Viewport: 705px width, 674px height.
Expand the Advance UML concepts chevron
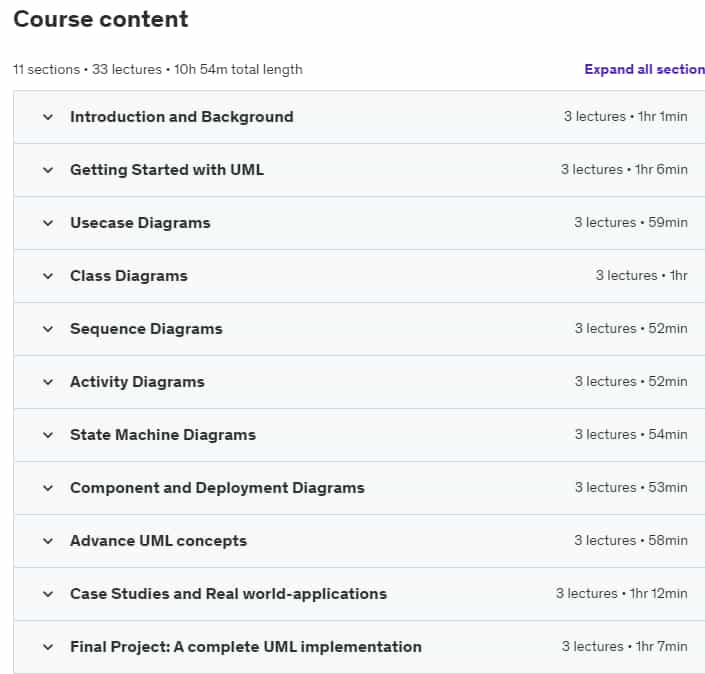coord(48,541)
